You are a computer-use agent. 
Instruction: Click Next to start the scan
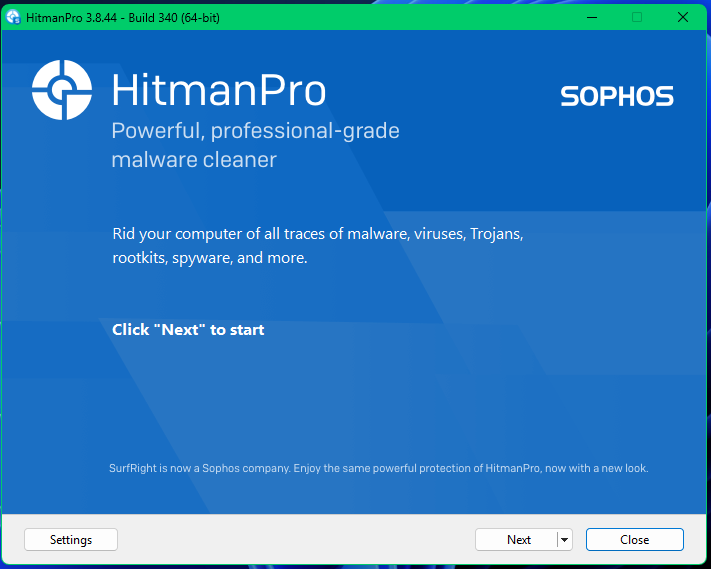[517, 540]
